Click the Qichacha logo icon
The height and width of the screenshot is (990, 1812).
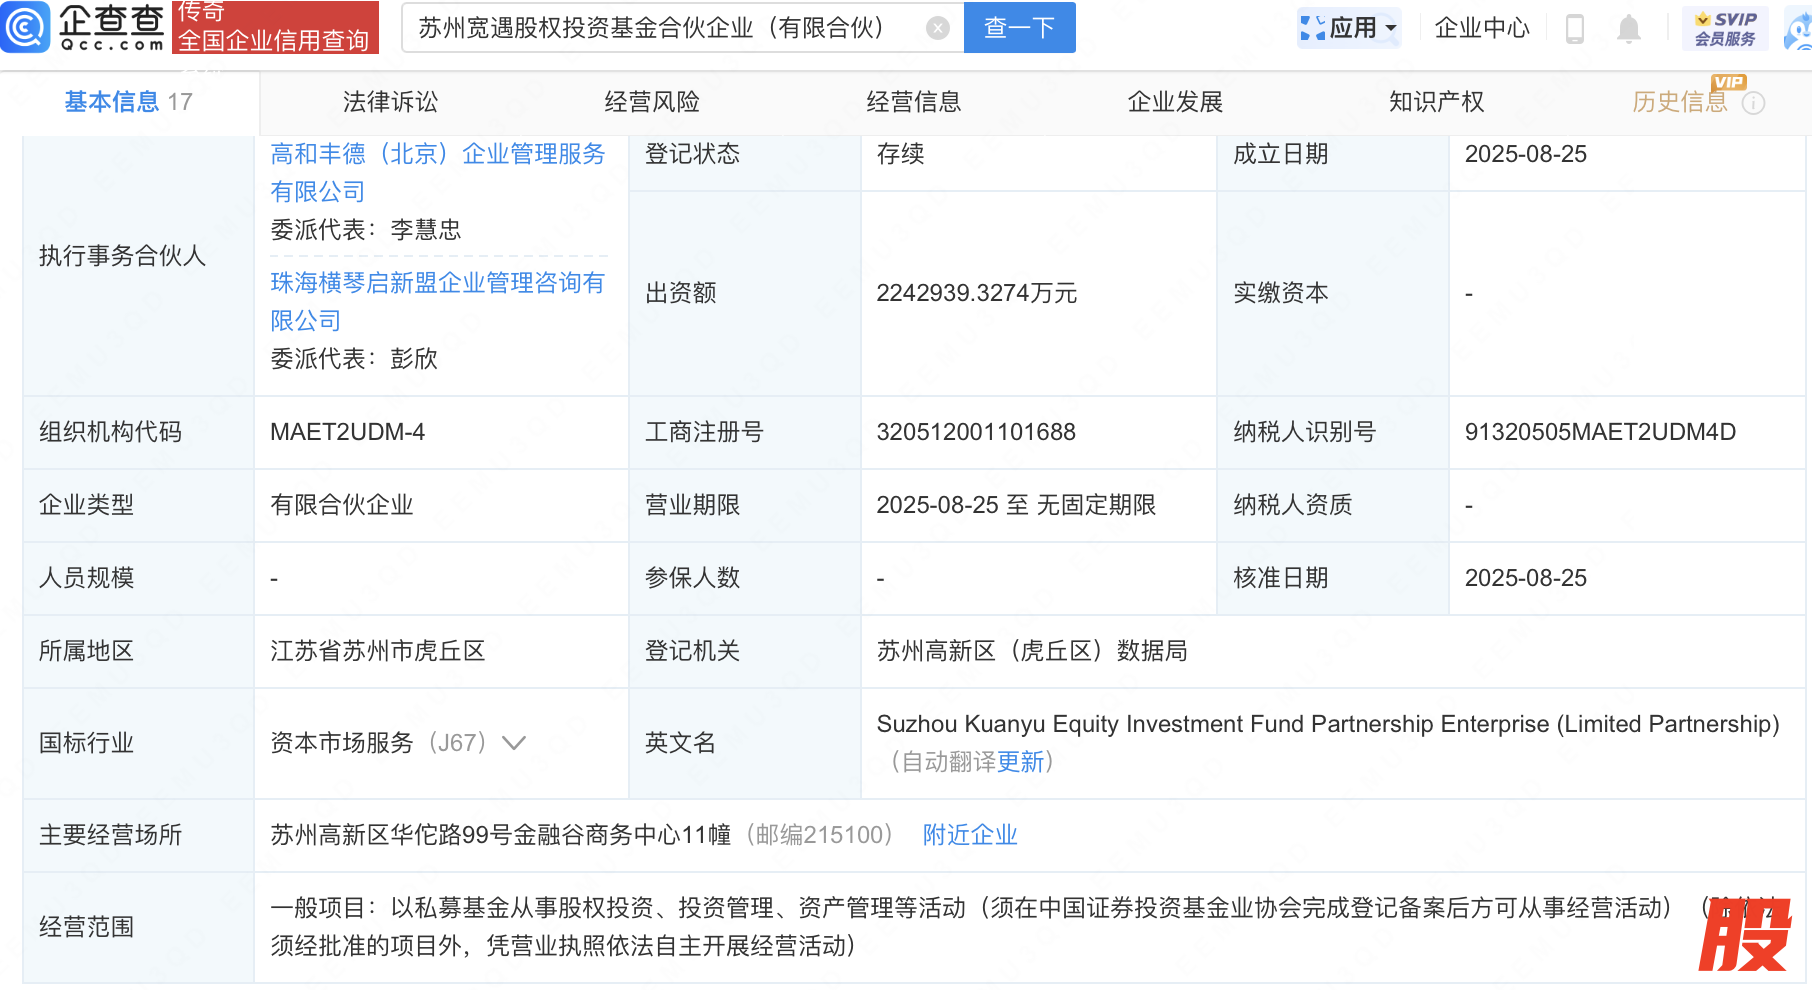click(26, 27)
